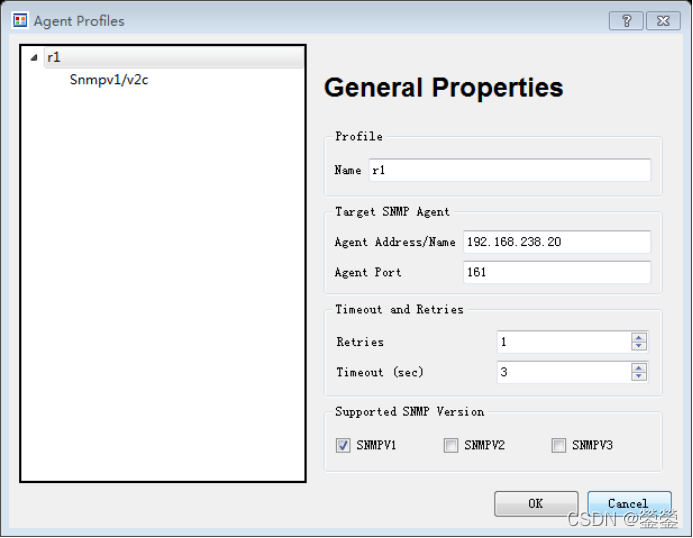Image resolution: width=693 pixels, height=538 pixels.
Task: Increase Timeout with up arrow
Action: coord(639,367)
